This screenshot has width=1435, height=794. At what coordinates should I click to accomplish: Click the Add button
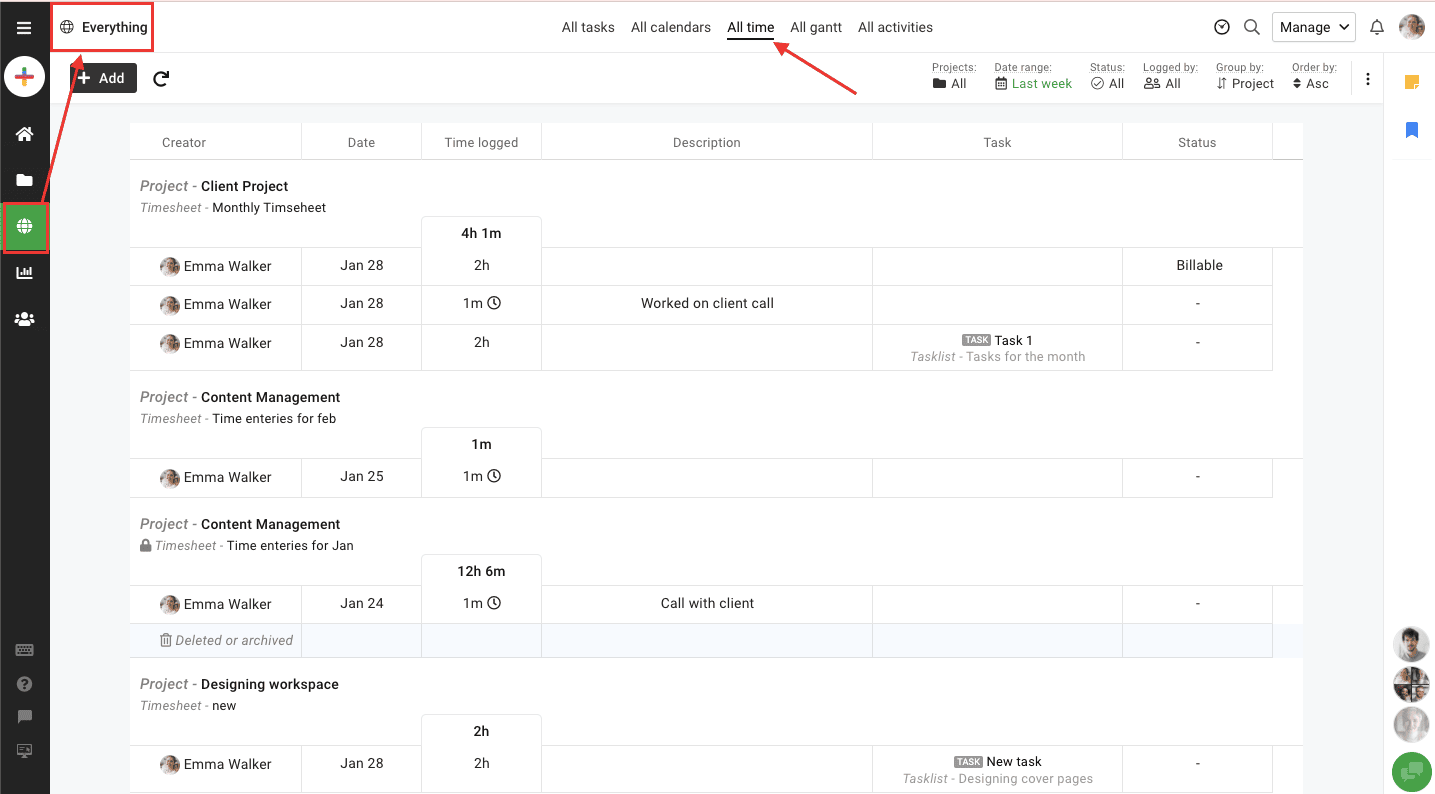(x=103, y=77)
